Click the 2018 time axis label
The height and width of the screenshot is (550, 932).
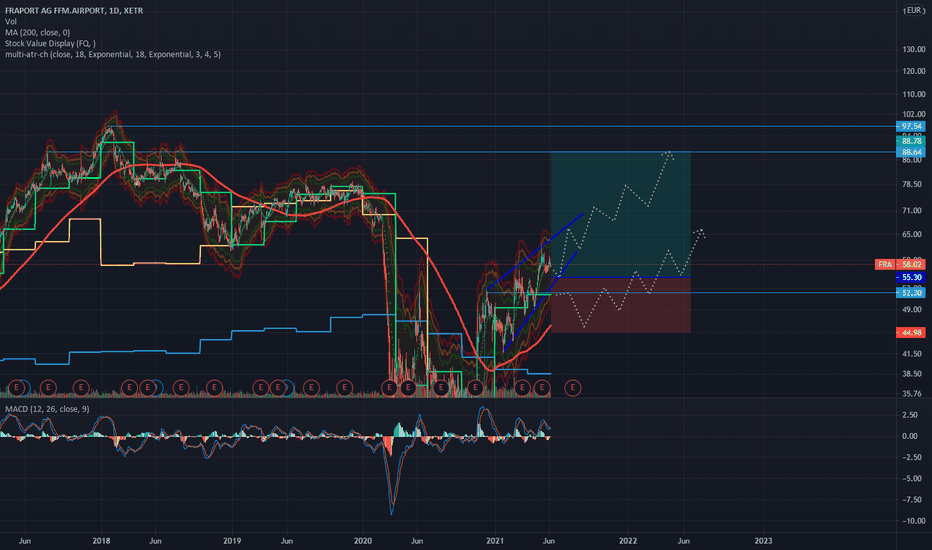101,541
